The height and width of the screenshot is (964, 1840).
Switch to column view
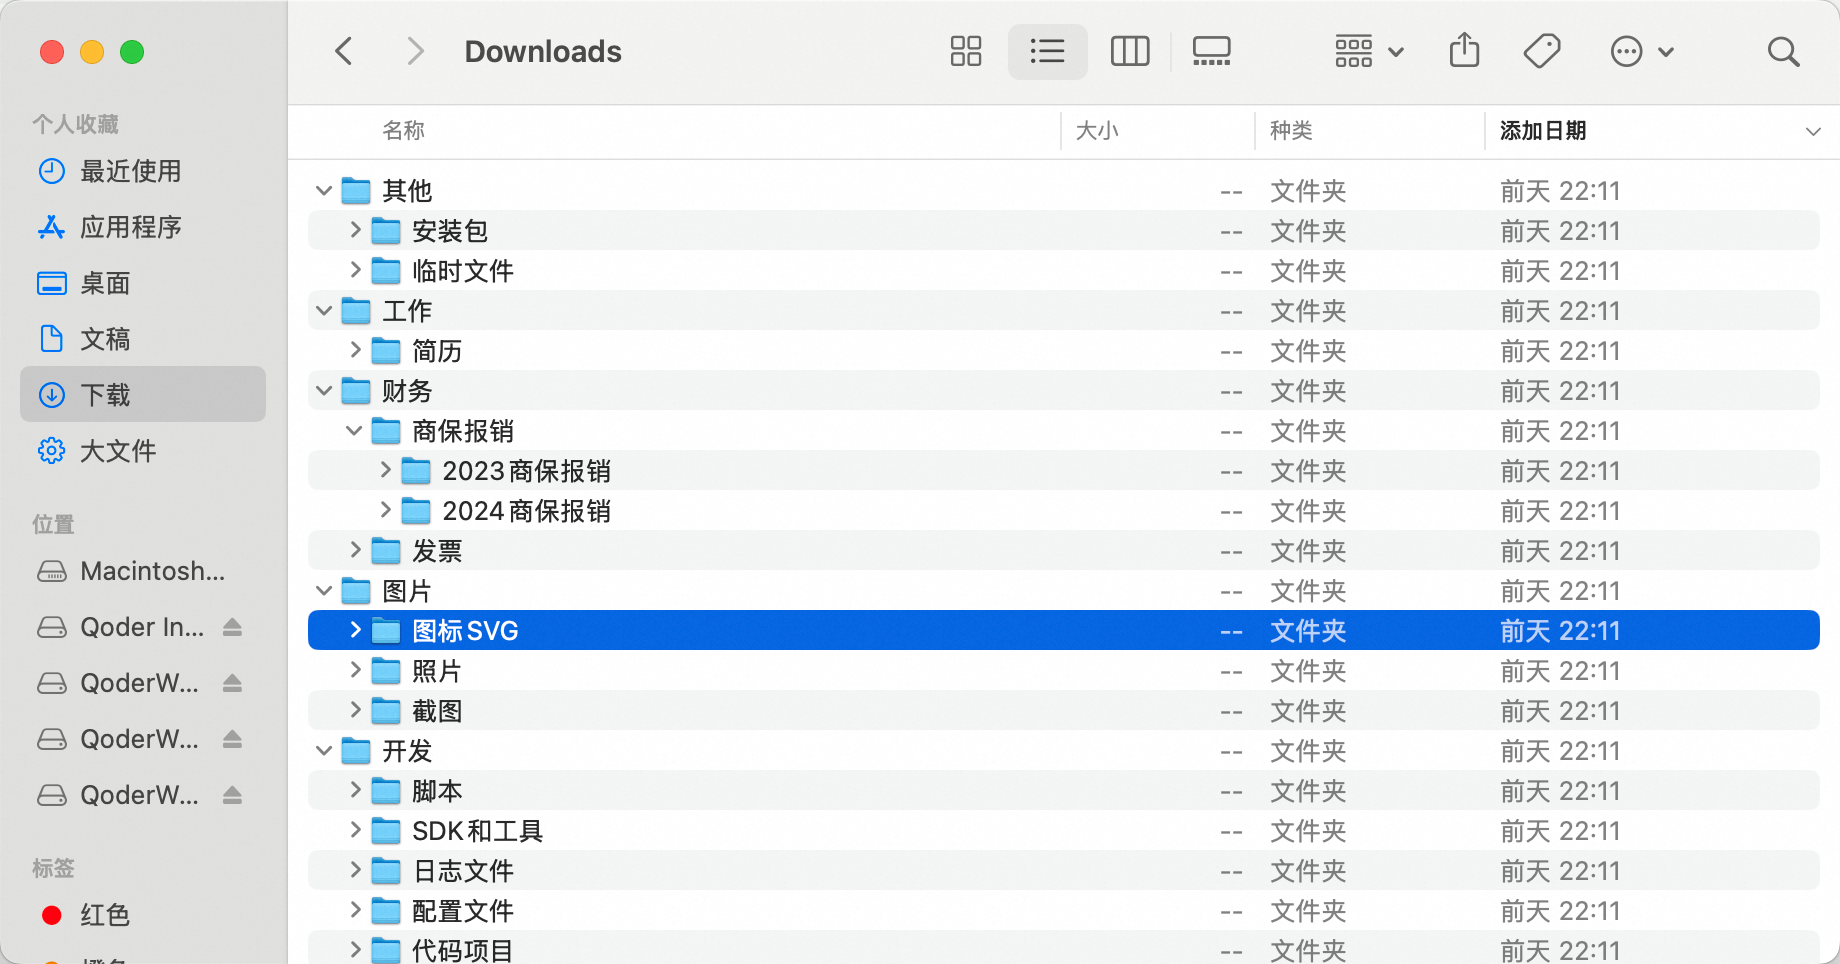click(x=1130, y=51)
